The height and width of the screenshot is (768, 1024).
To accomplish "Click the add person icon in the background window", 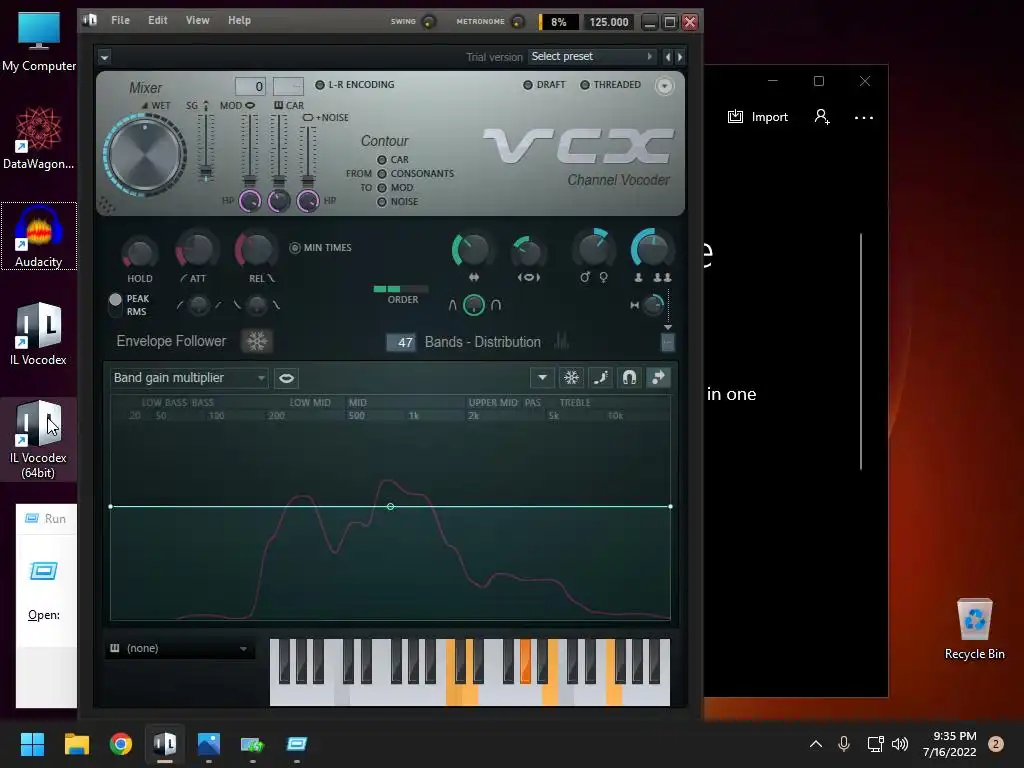I will (x=822, y=117).
